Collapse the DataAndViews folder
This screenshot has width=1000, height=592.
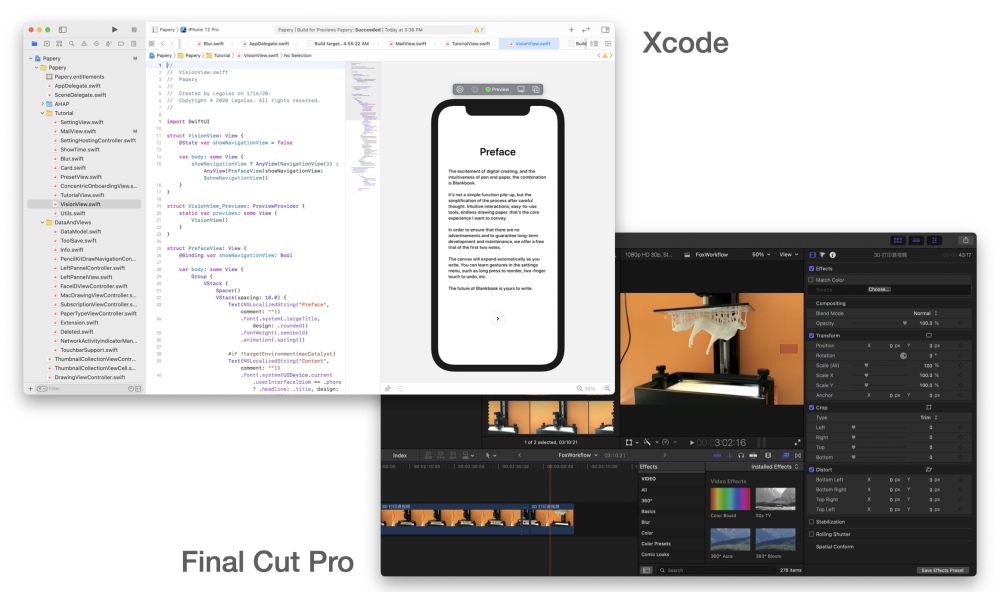[43, 223]
